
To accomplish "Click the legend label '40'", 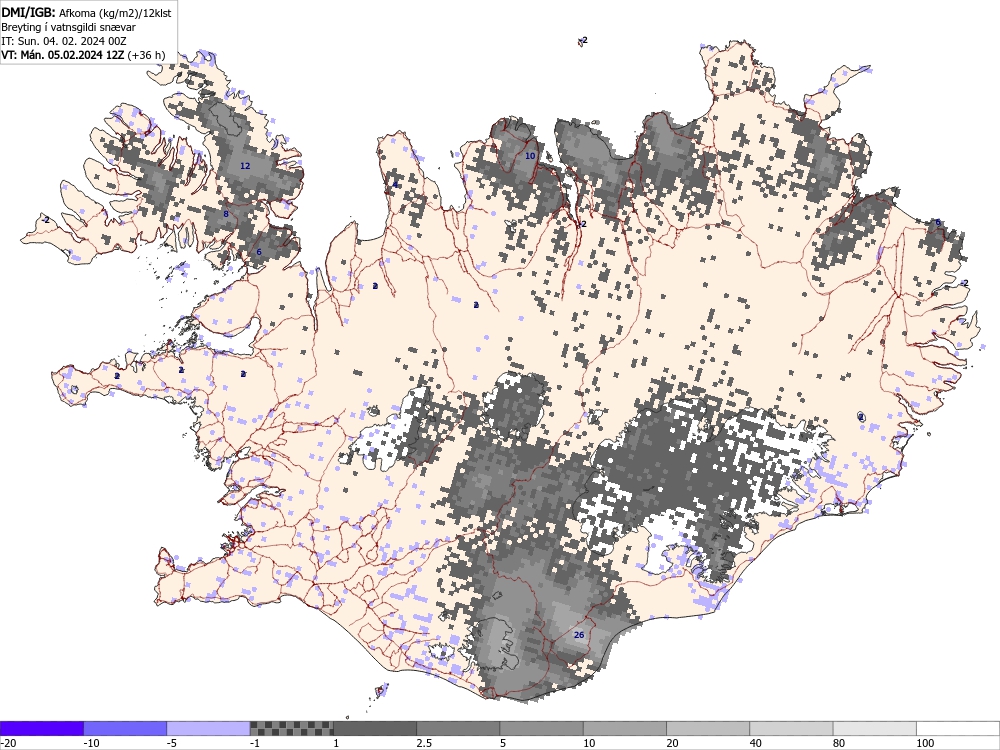I will pyautogui.click(x=756, y=744).
